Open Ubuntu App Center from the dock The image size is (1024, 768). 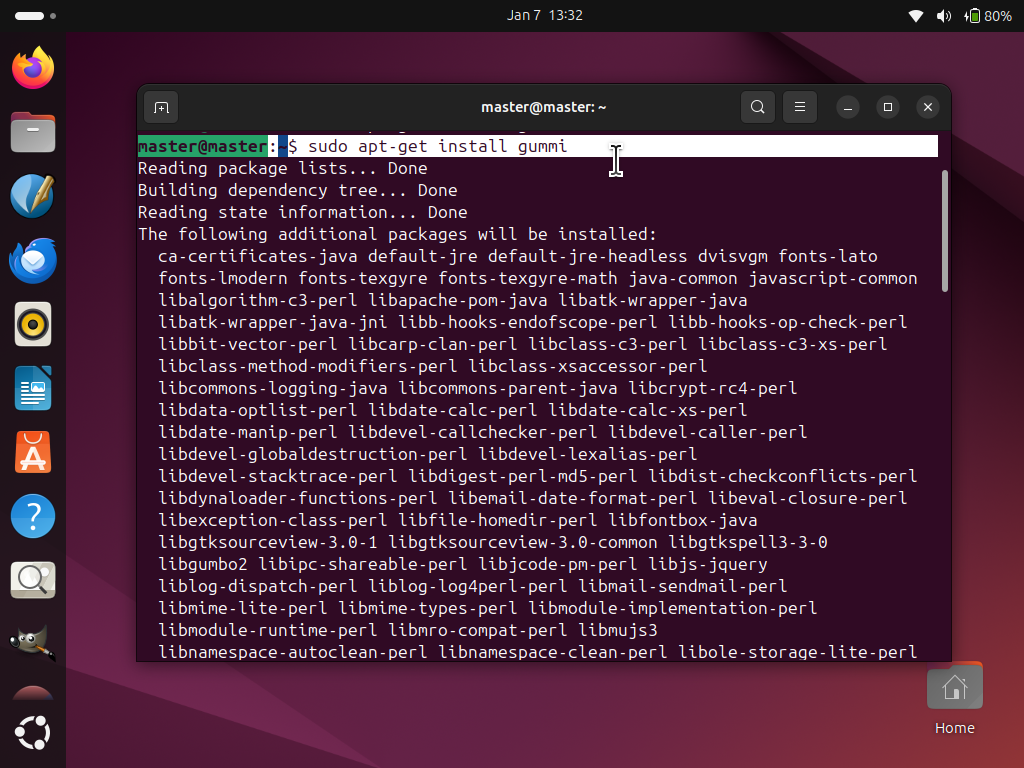click(33, 452)
